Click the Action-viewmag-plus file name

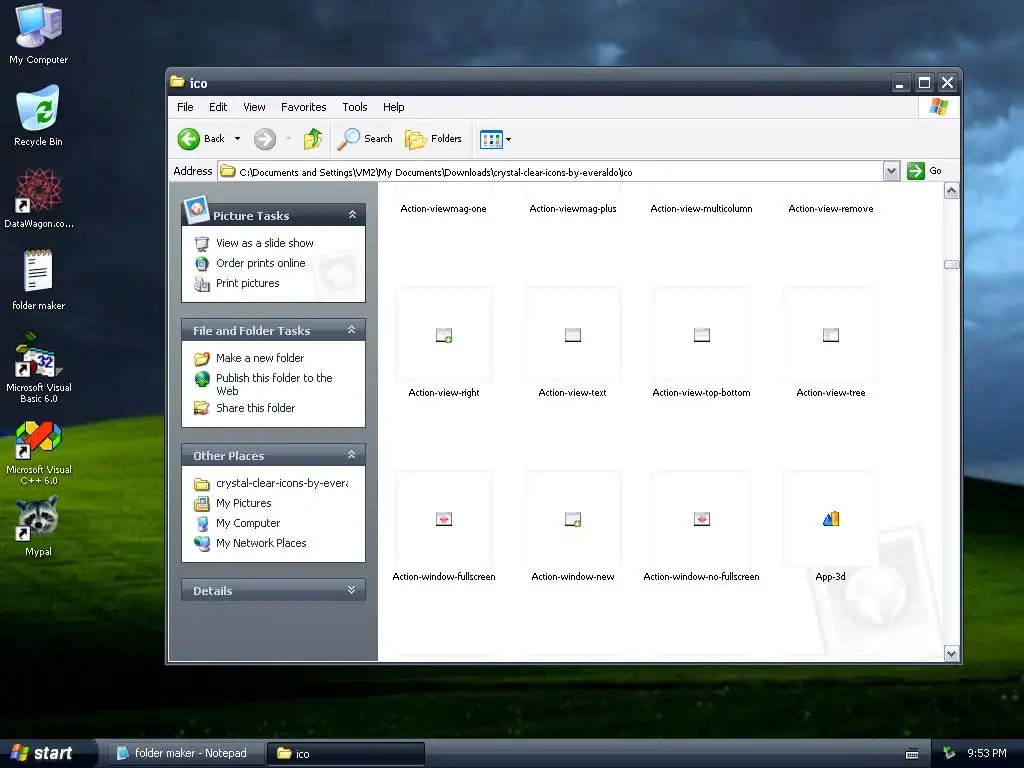pos(573,209)
